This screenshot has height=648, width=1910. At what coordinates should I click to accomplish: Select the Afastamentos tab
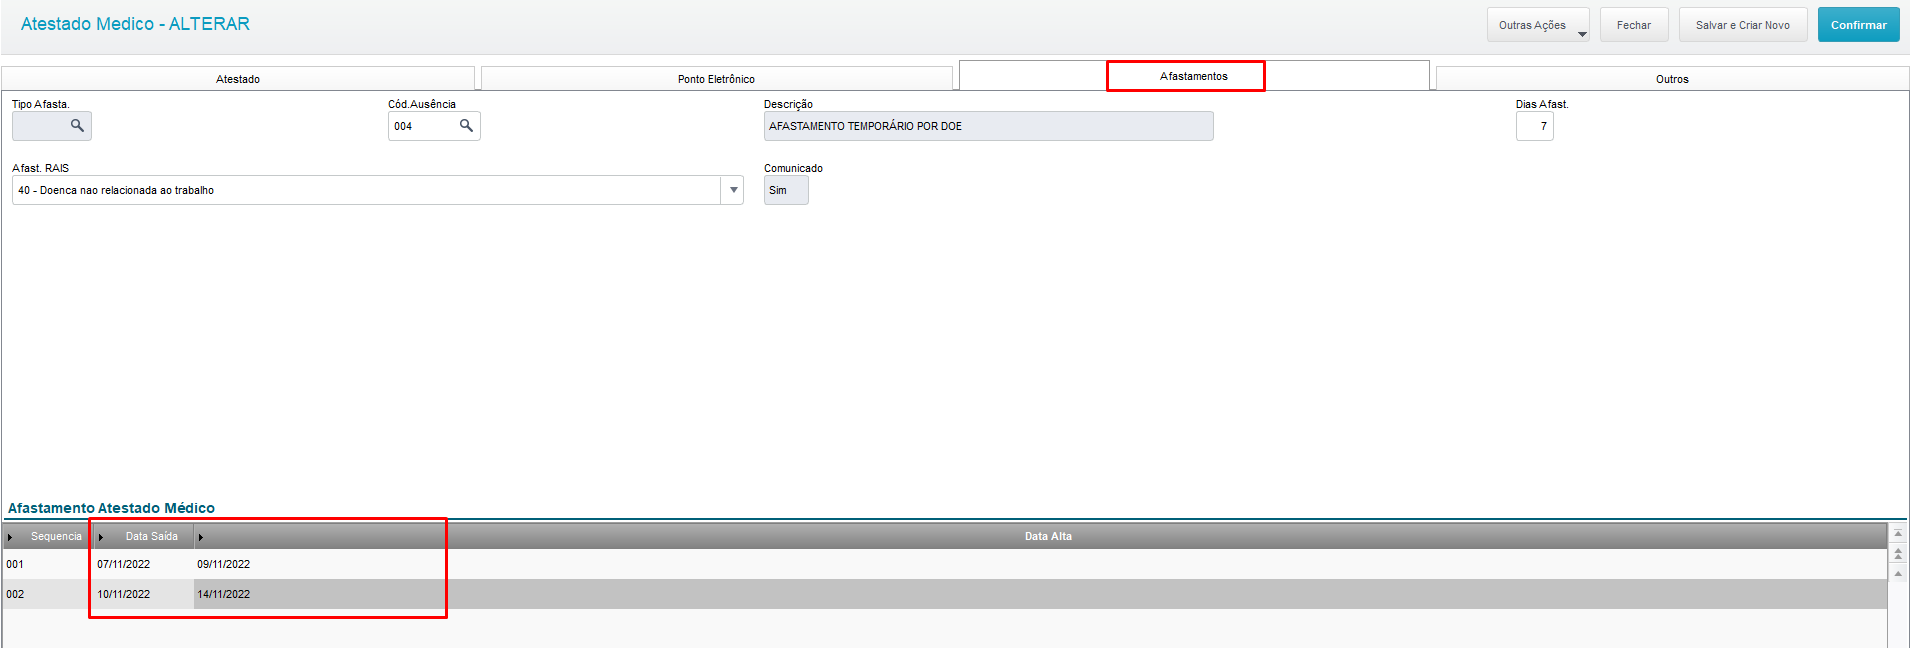(1194, 76)
